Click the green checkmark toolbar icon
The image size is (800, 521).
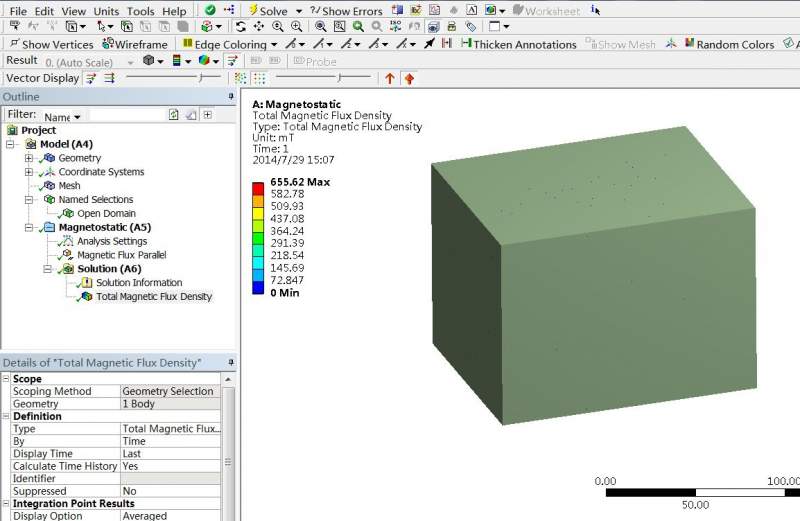point(210,10)
